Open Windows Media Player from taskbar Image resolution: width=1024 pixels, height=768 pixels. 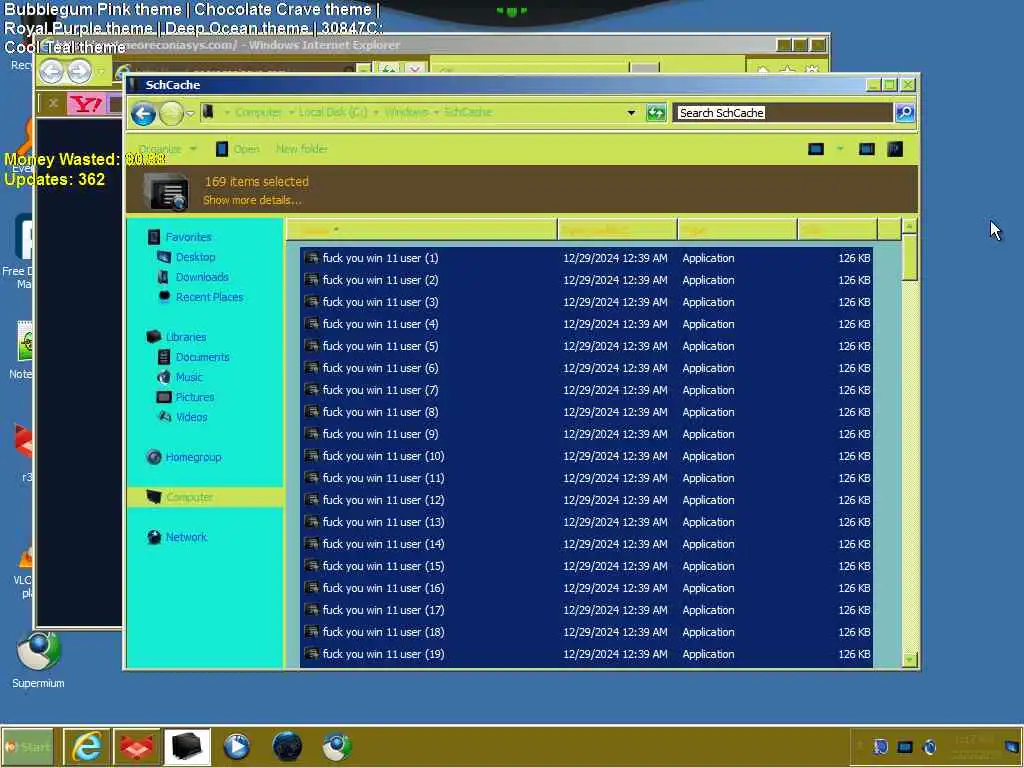pyautogui.click(x=236, y=746)
